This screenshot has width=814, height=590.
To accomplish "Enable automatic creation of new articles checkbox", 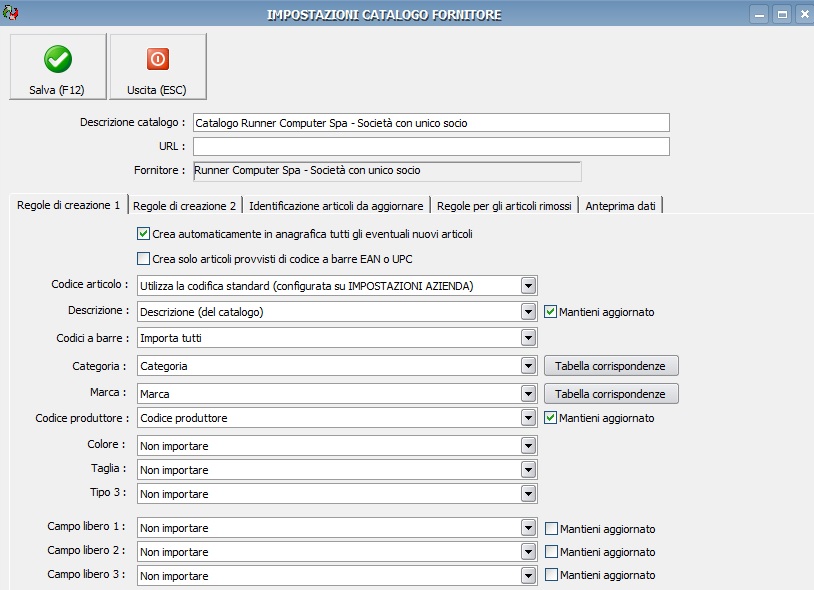I will (143, 234).
